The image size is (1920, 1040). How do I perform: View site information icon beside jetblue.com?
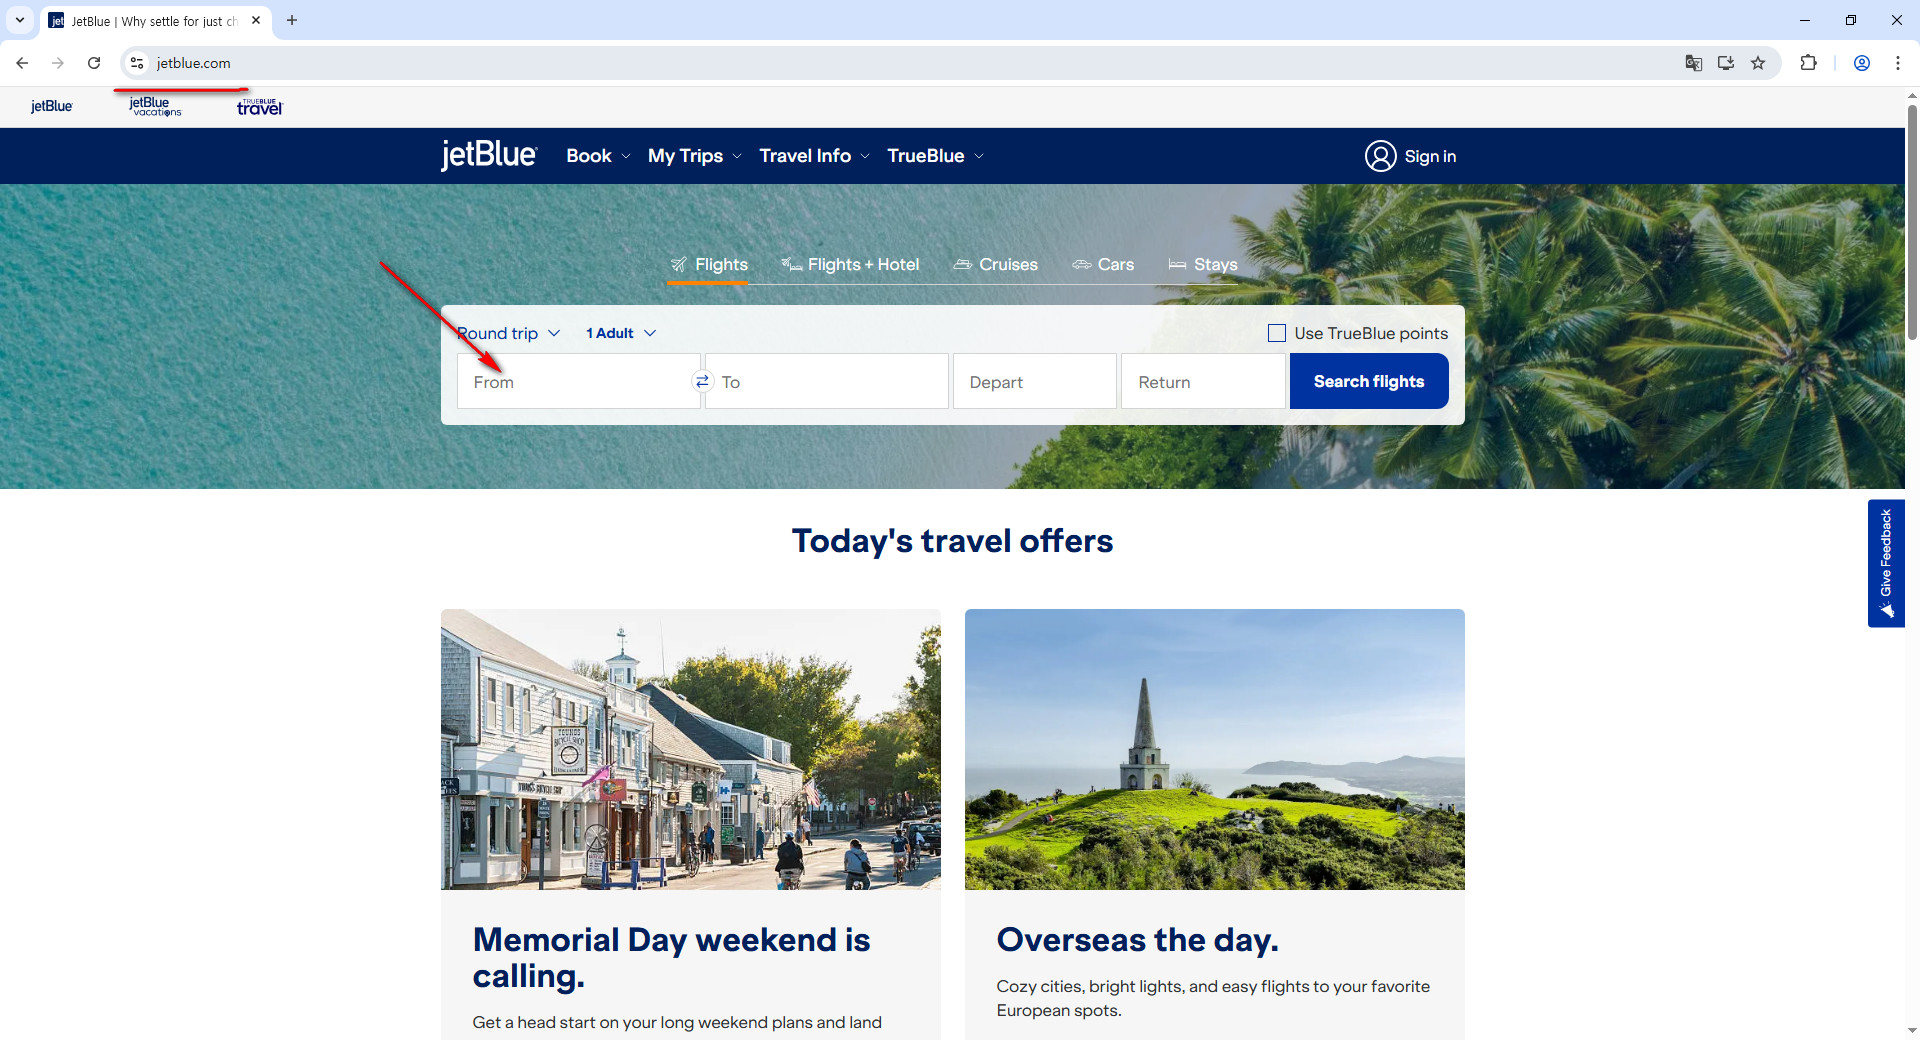pos(137,63)
